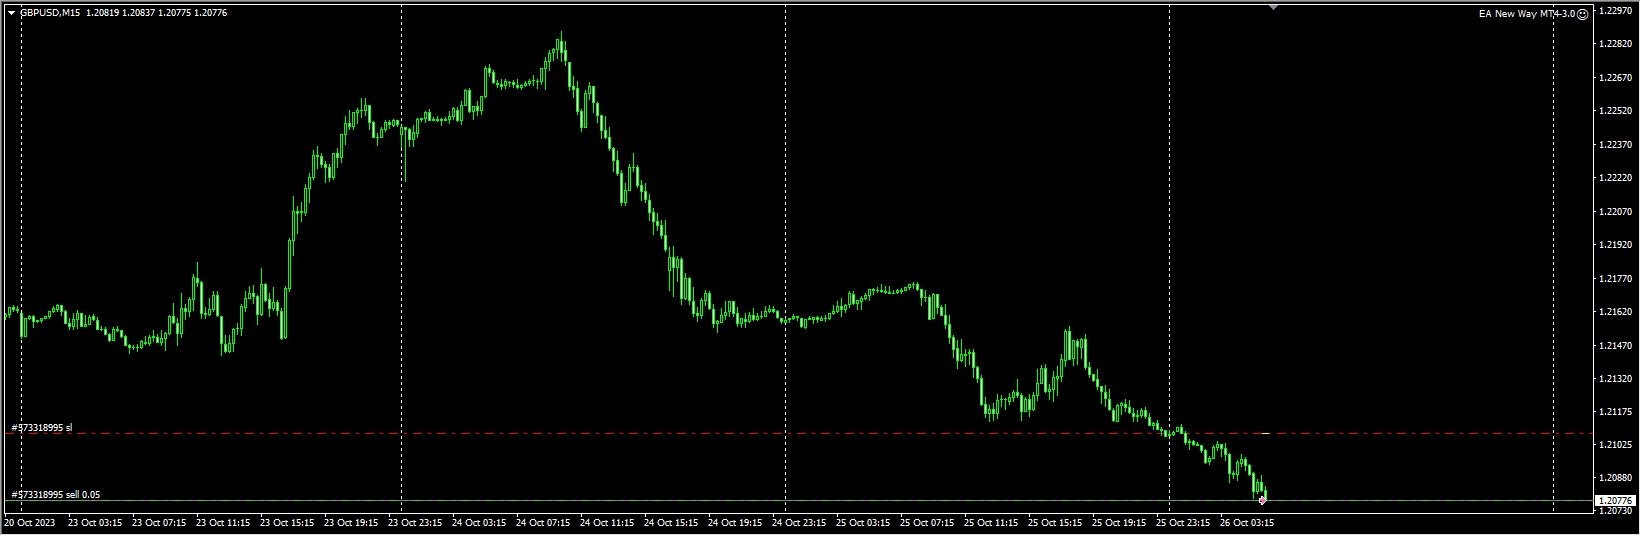Click the 24 Oct 23:15 time label
Viewport: 1641px width, 536px height.
tap(799, 522)
